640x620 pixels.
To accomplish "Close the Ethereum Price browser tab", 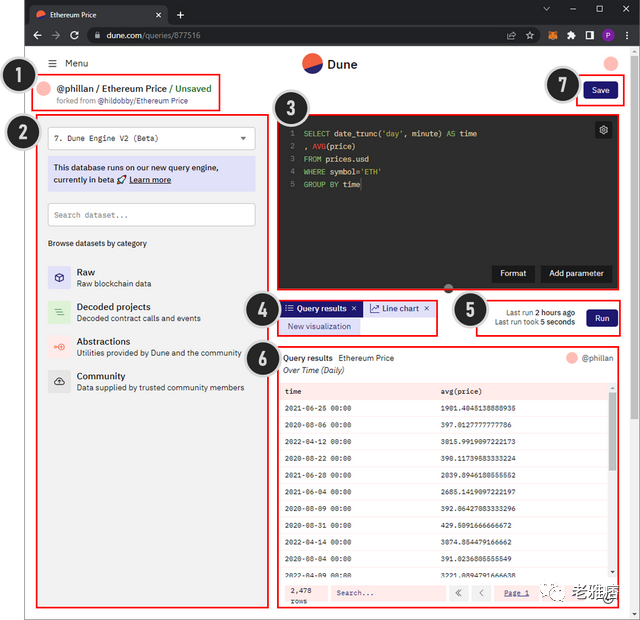I will point(158,15).
